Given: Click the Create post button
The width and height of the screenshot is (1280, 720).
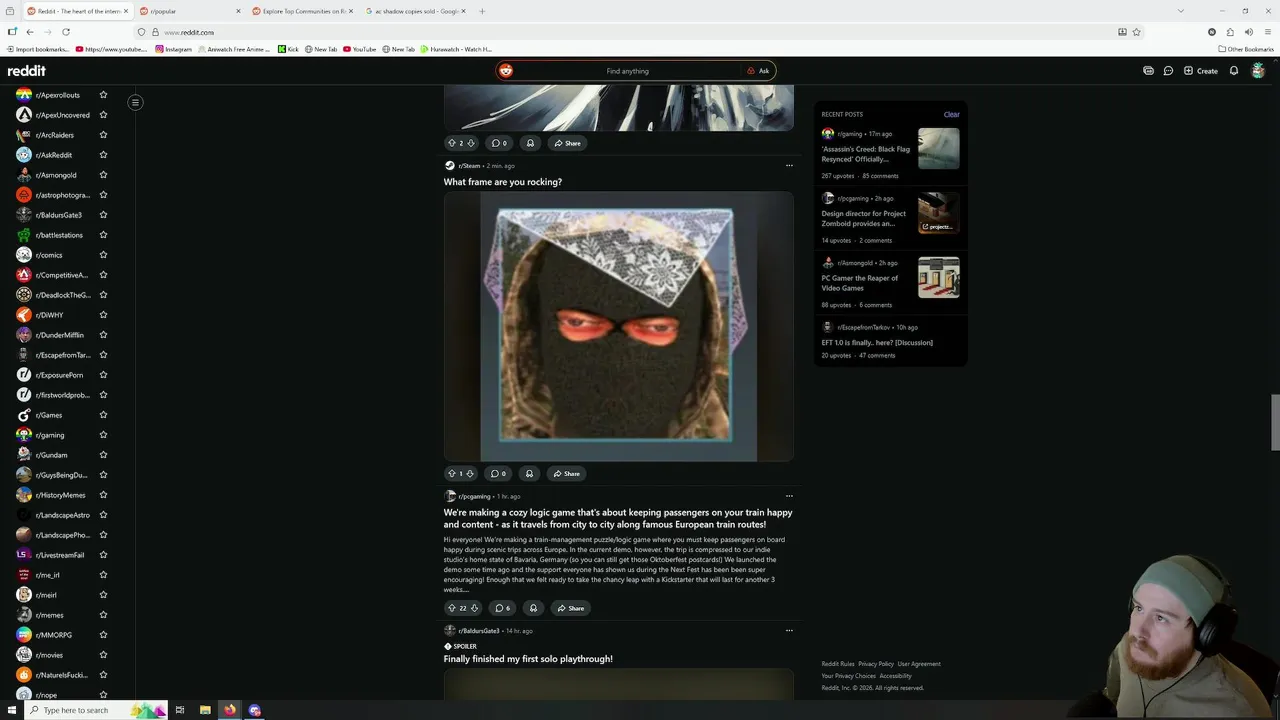Looking at the screenshot, I should (1200, 71).
